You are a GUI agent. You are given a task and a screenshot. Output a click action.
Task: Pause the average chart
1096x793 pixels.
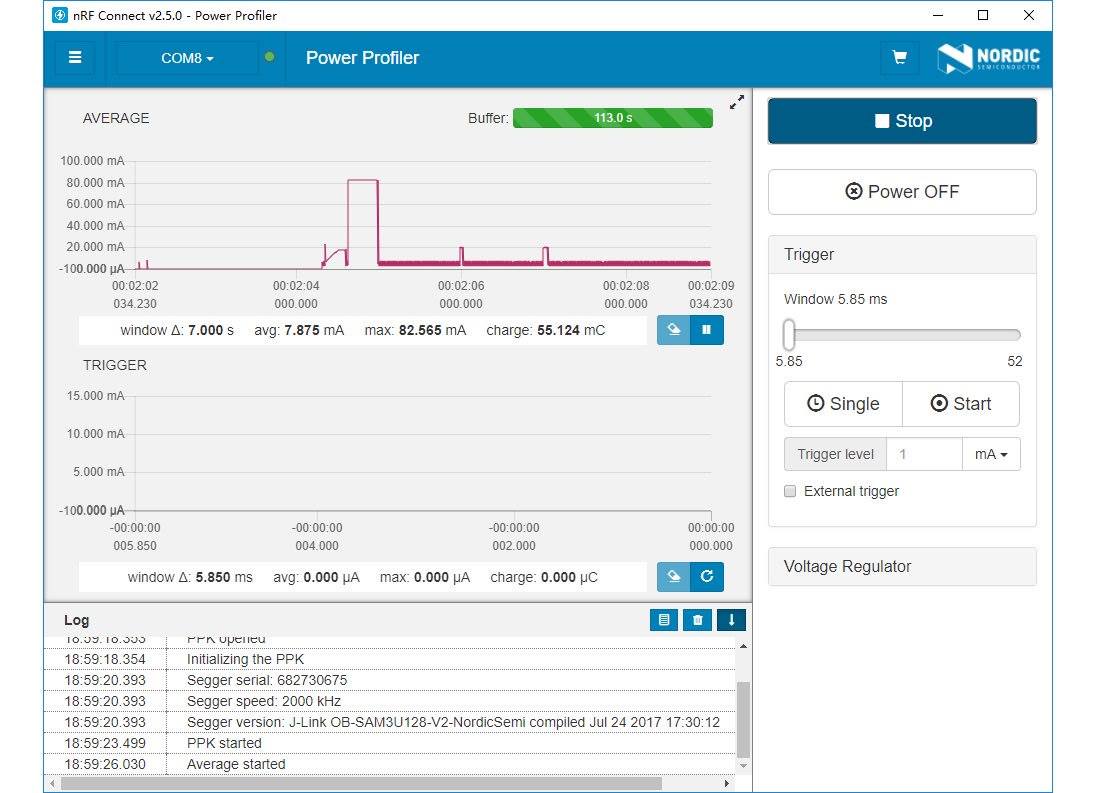tap(707, 330)
